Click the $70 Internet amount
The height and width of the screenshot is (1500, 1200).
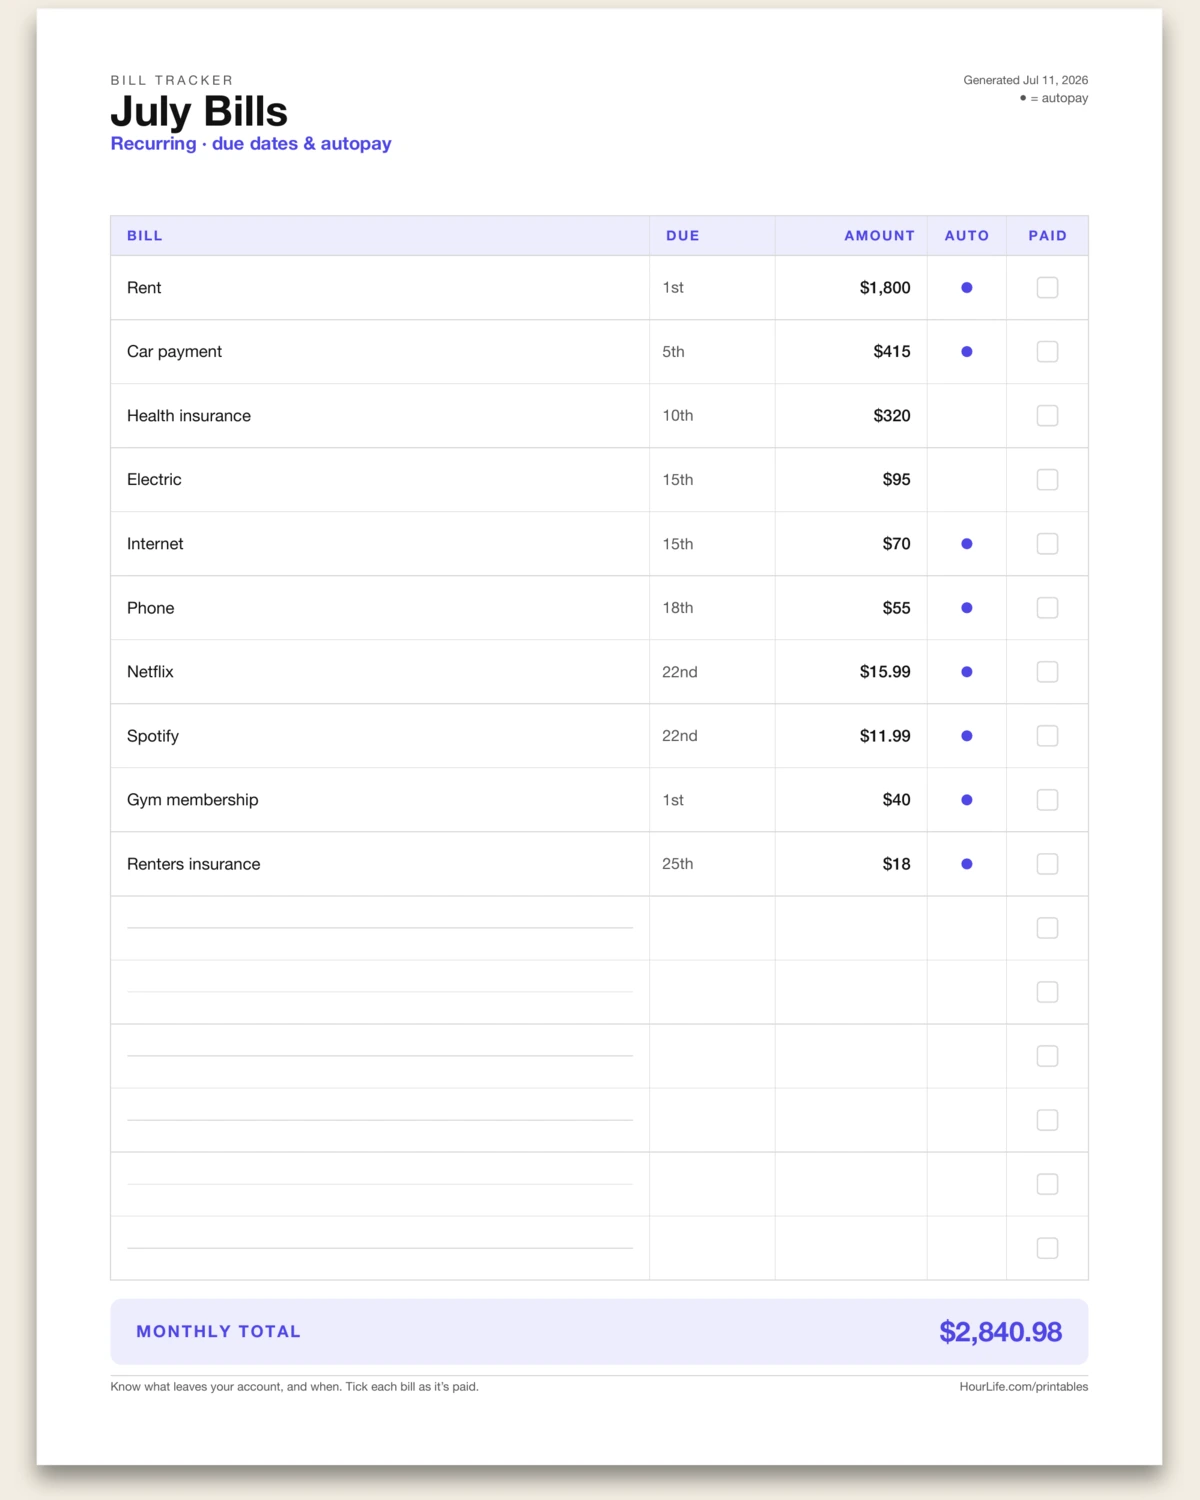pos(897,544)
